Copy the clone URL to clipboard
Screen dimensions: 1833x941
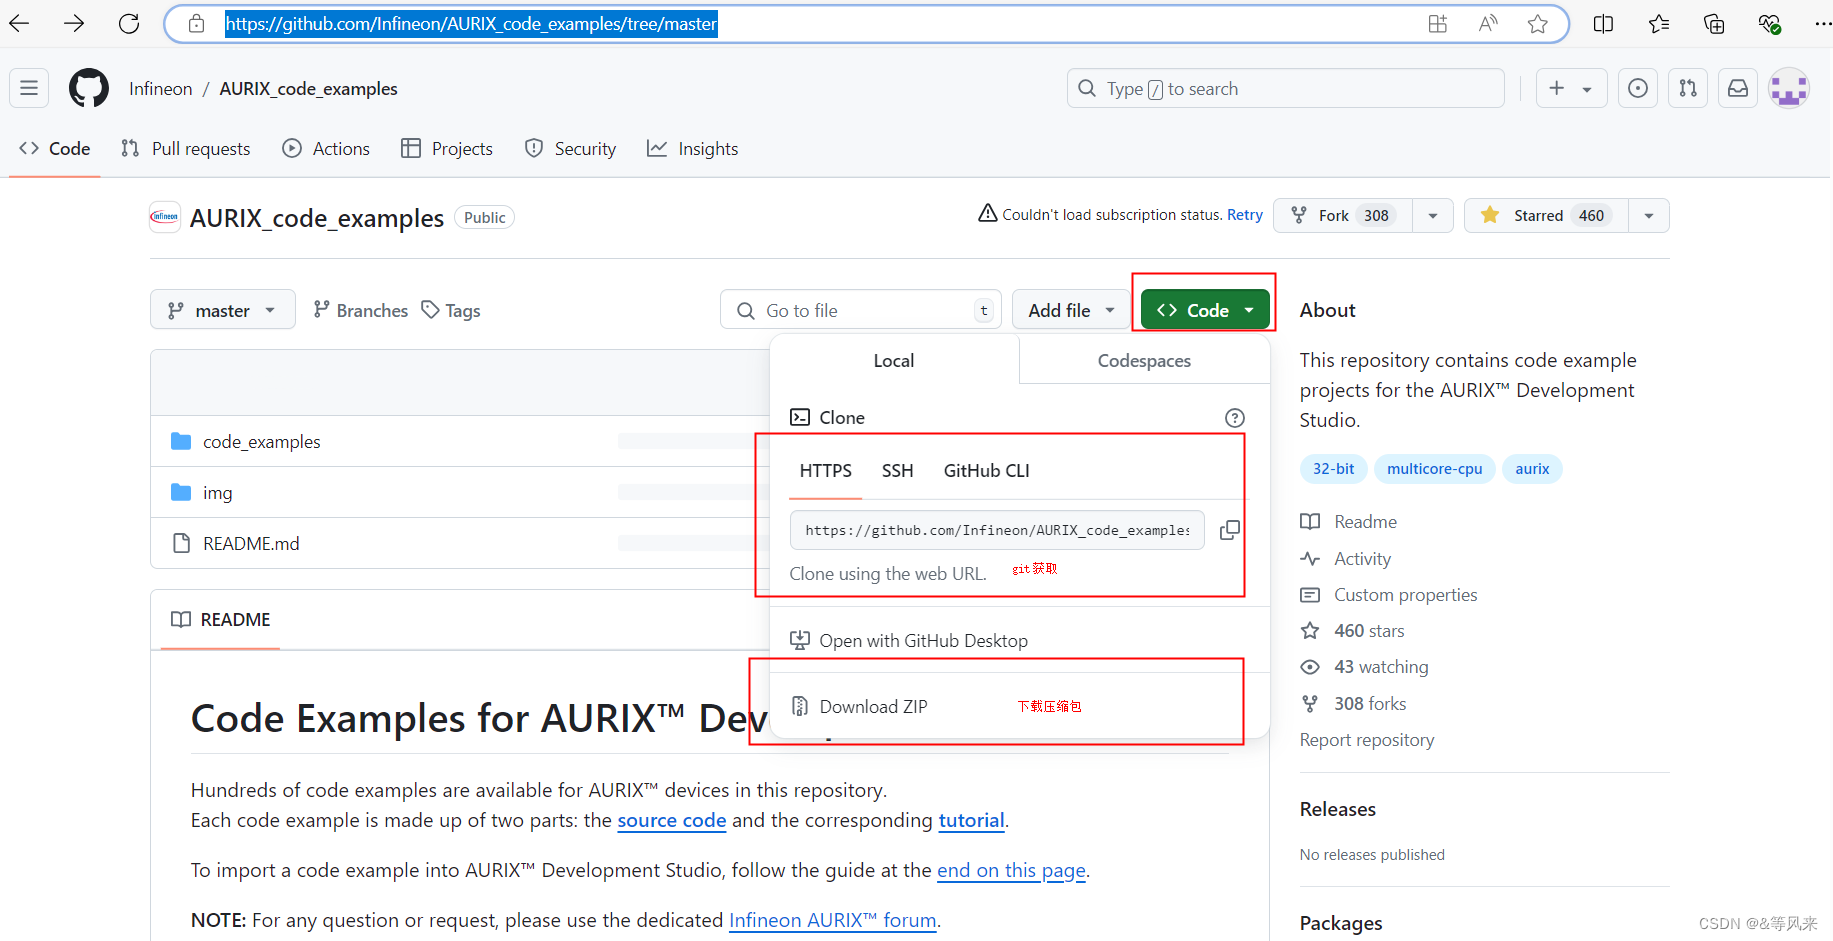(1230, 530)
